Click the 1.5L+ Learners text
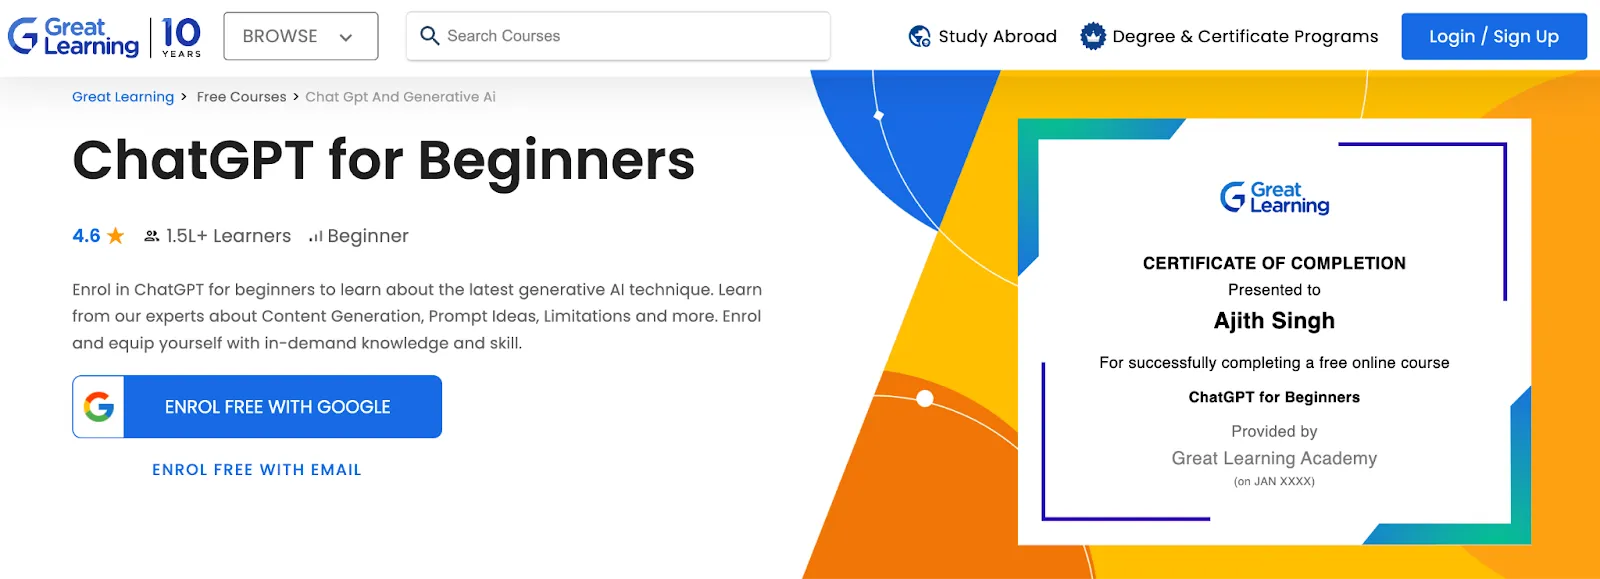 tap(228, 236)
